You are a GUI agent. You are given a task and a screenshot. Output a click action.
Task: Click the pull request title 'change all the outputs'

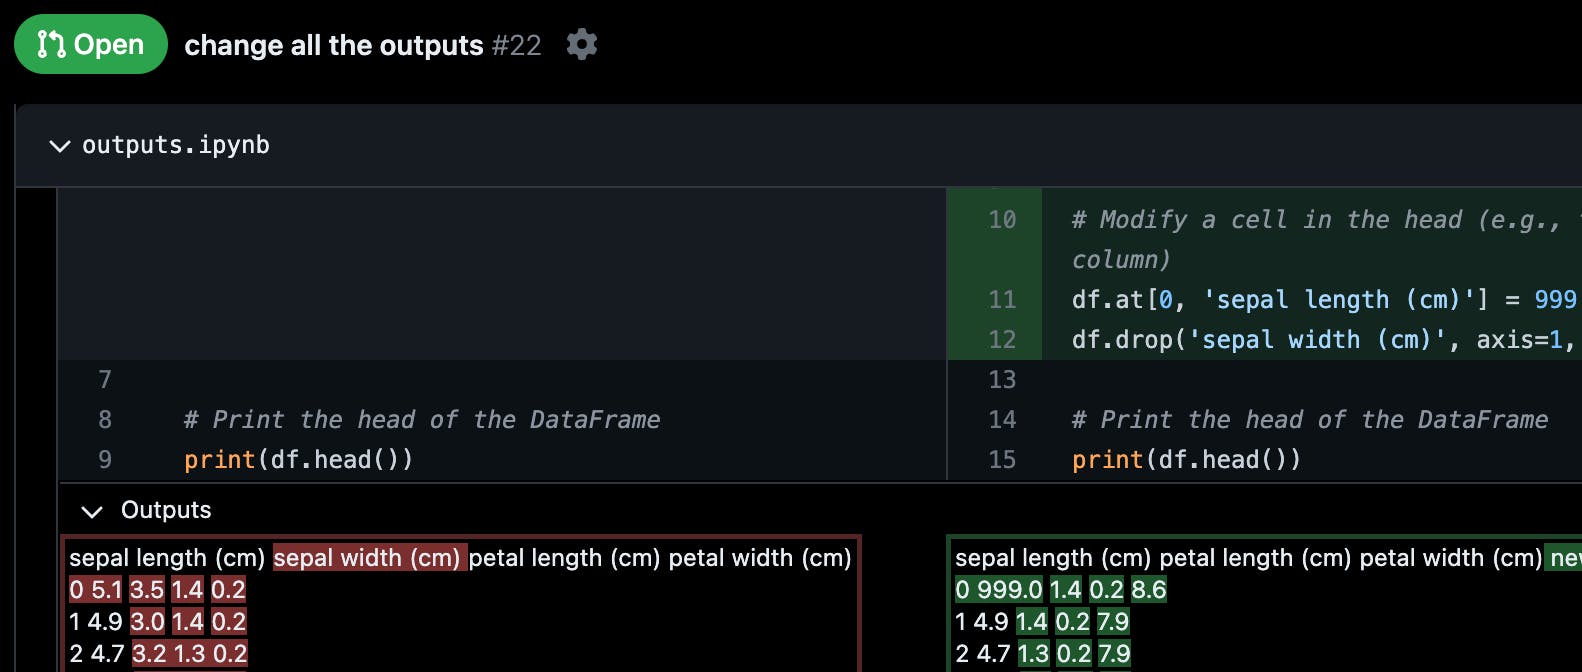[334, 45]
